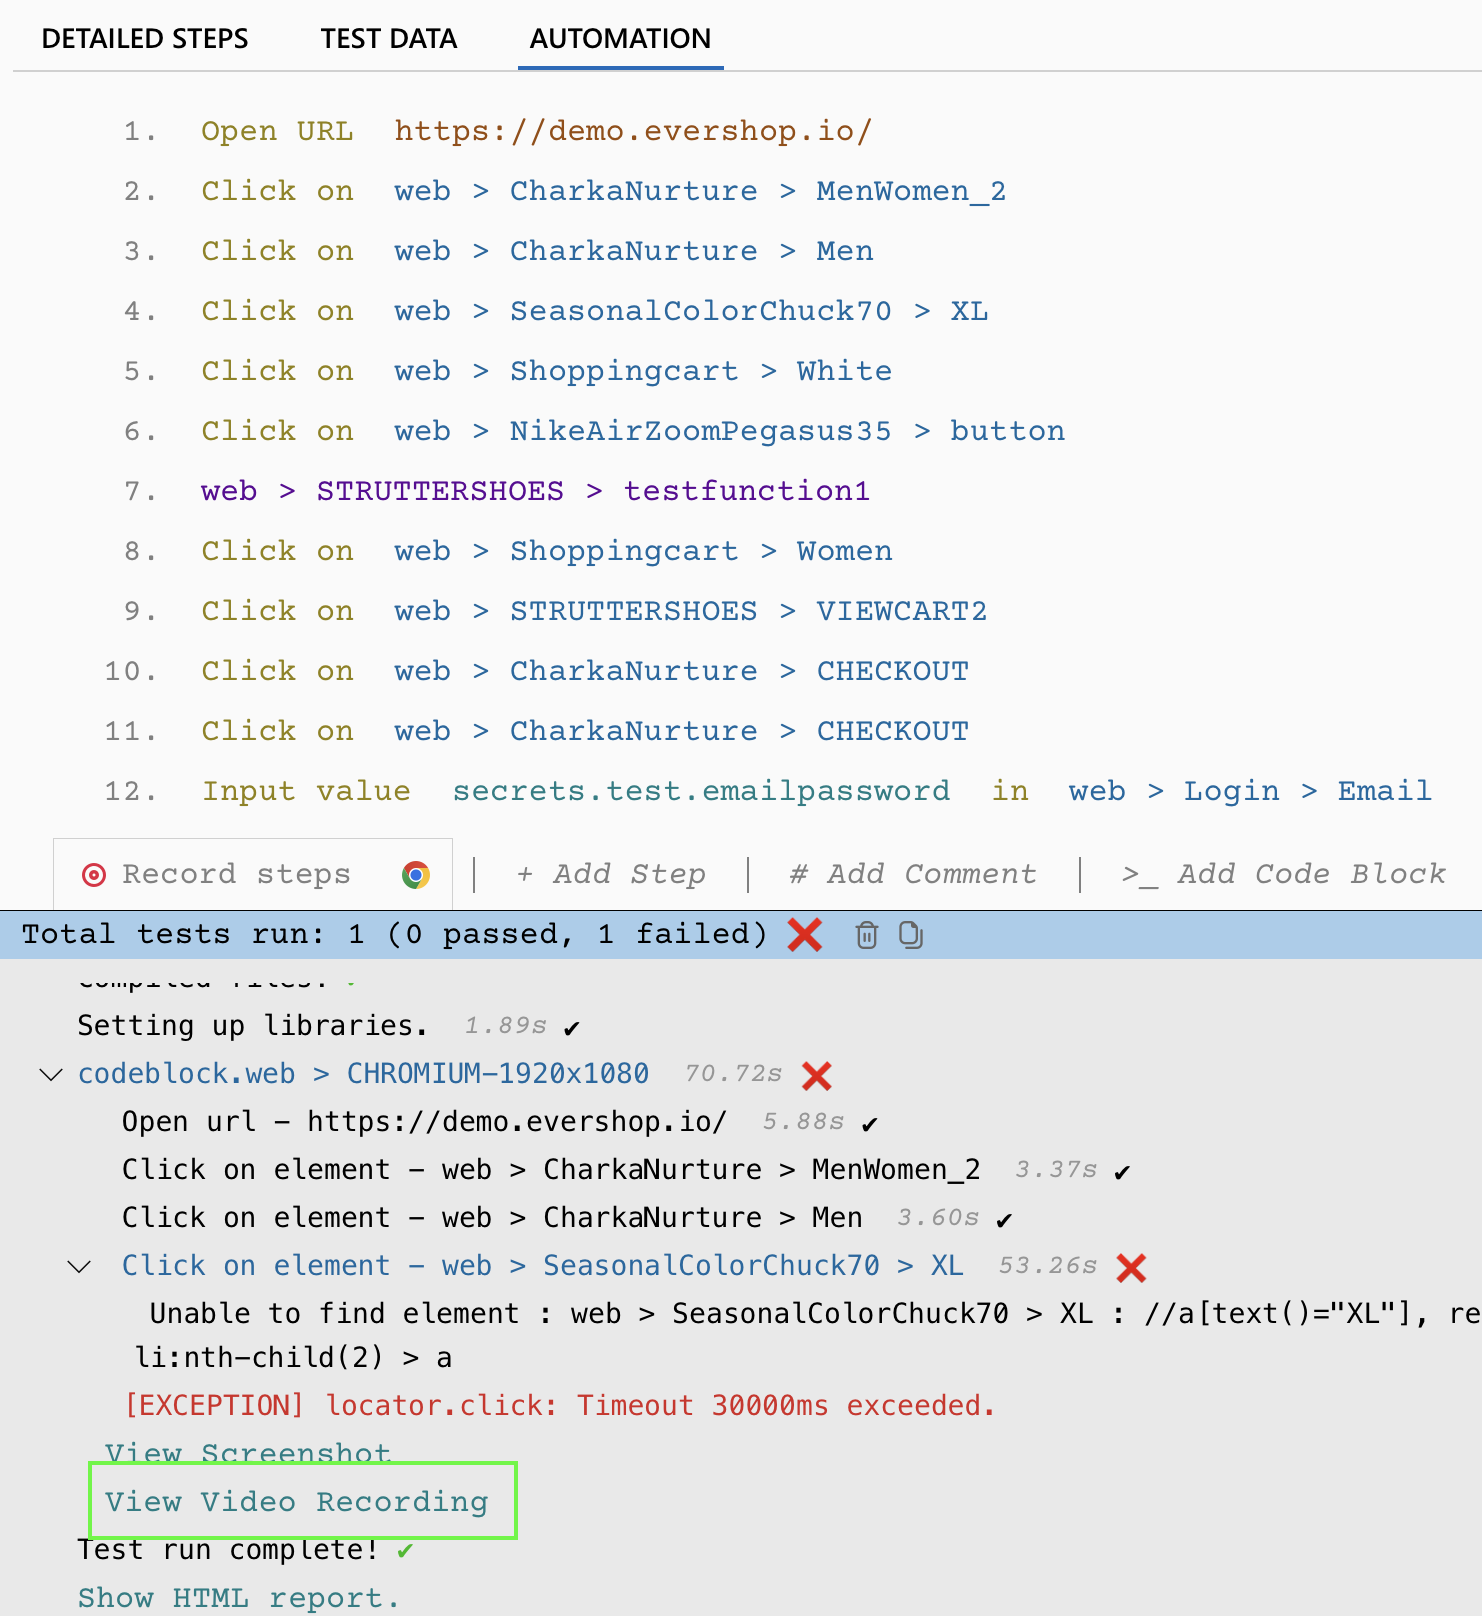Click the red X after total tests failed
The height and width of the screenshot is (1616, 1482).
pos(804,935)
